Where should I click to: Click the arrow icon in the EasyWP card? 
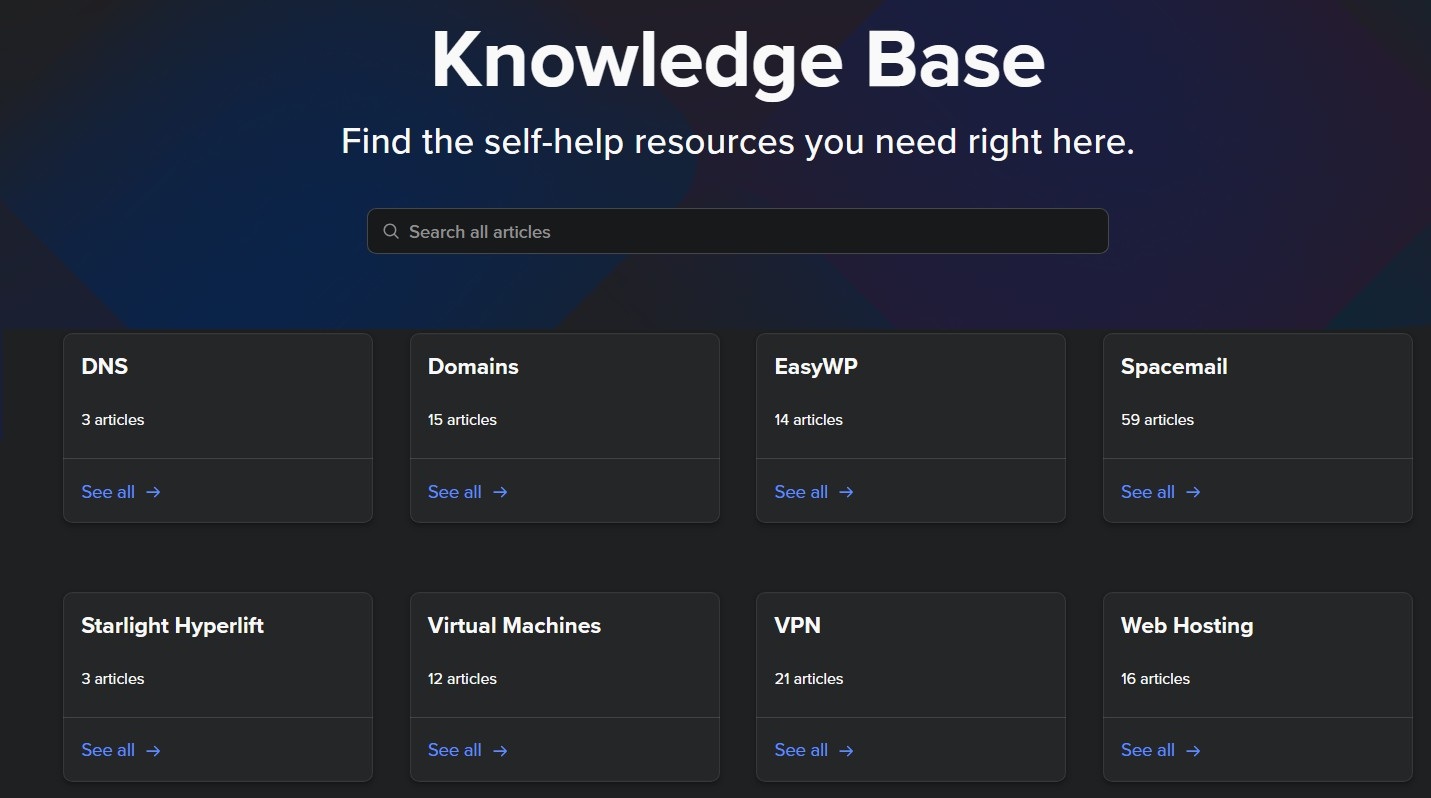(845, 492)
